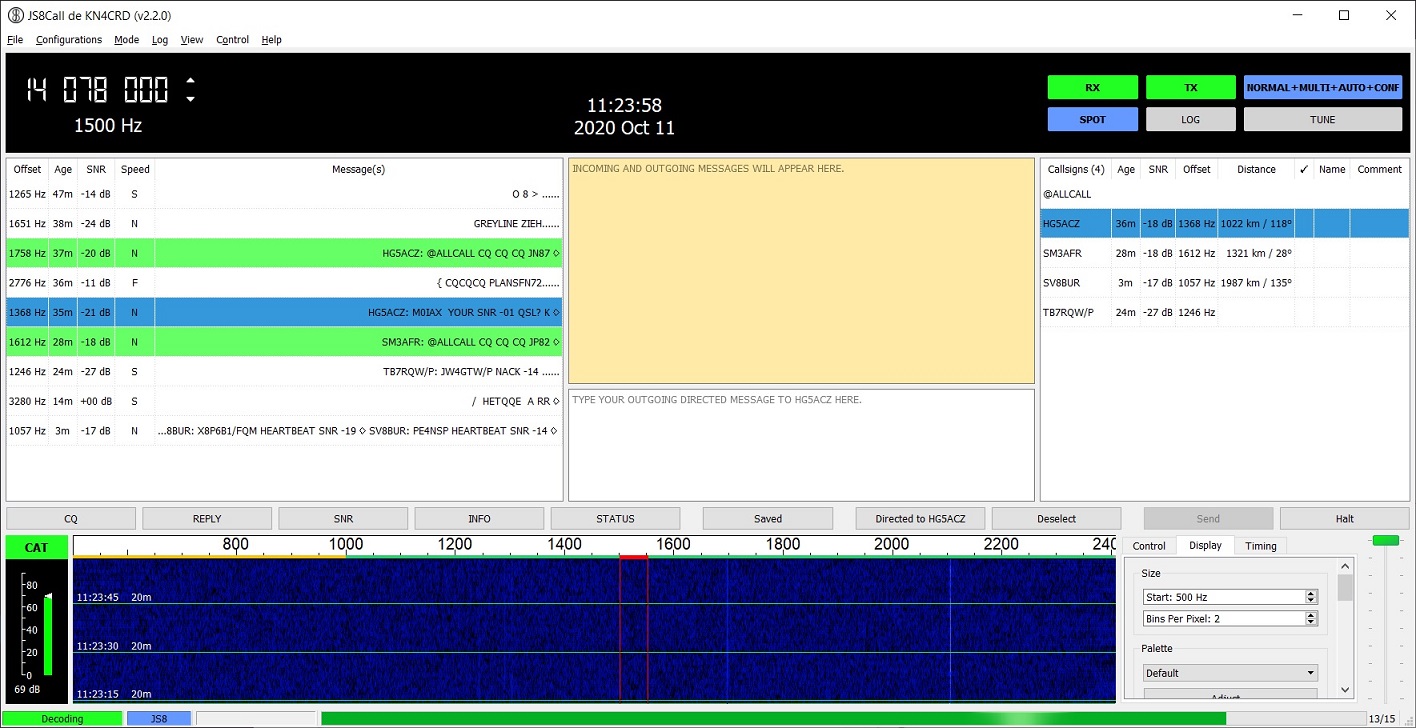Click the CAT status indicator

(x=37, y=548)
